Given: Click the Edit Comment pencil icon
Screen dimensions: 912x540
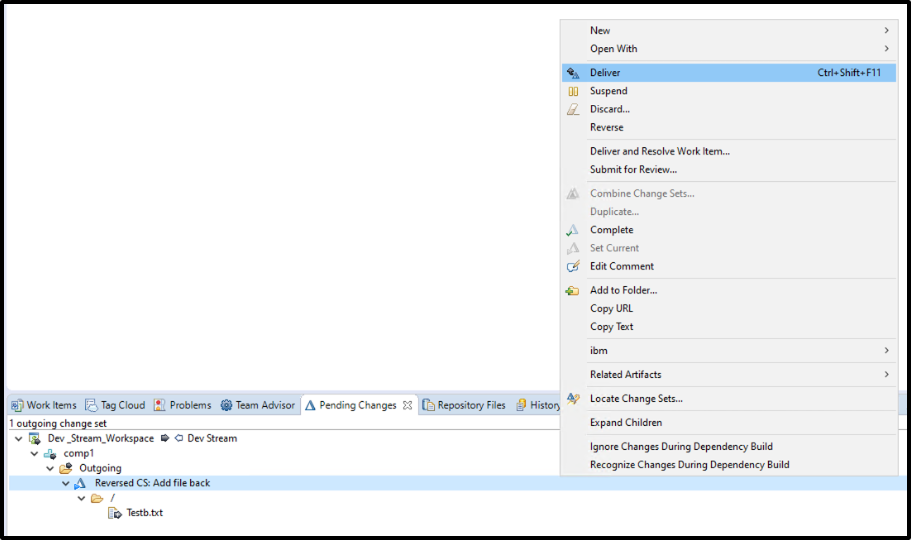Looking at the screenshot, I should [573, 267].
